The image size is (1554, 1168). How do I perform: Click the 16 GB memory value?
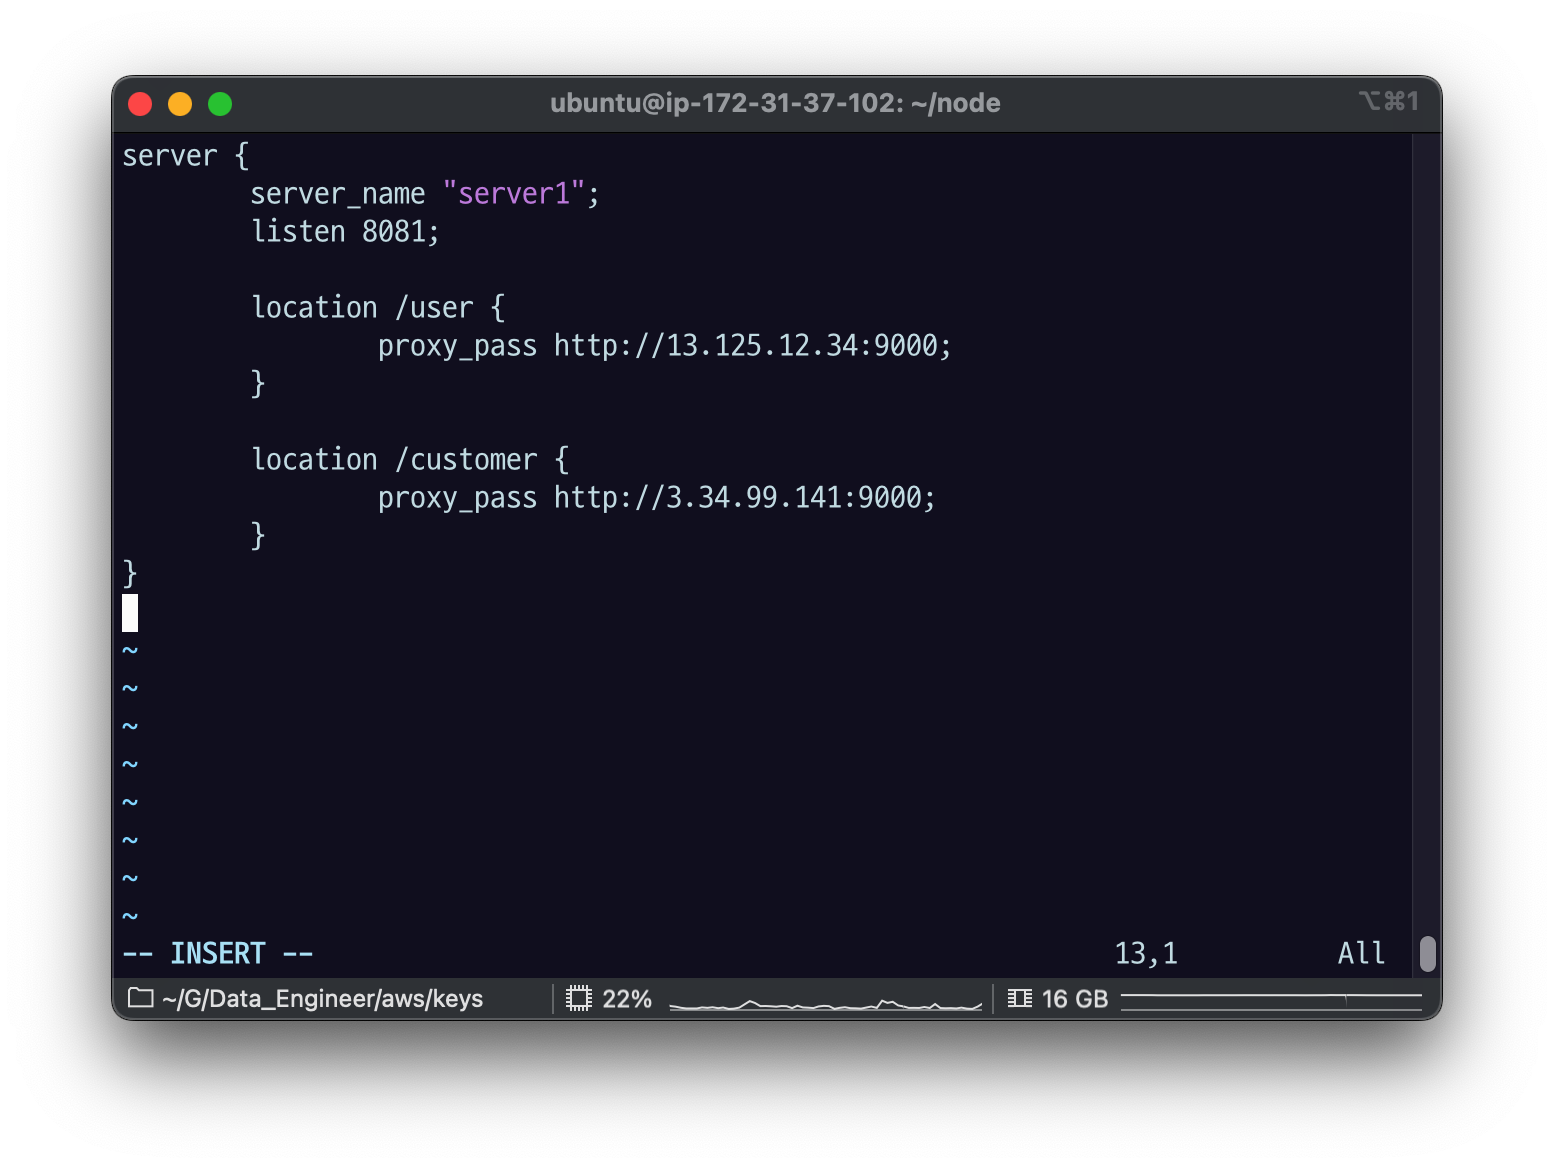pos(1075,999)
